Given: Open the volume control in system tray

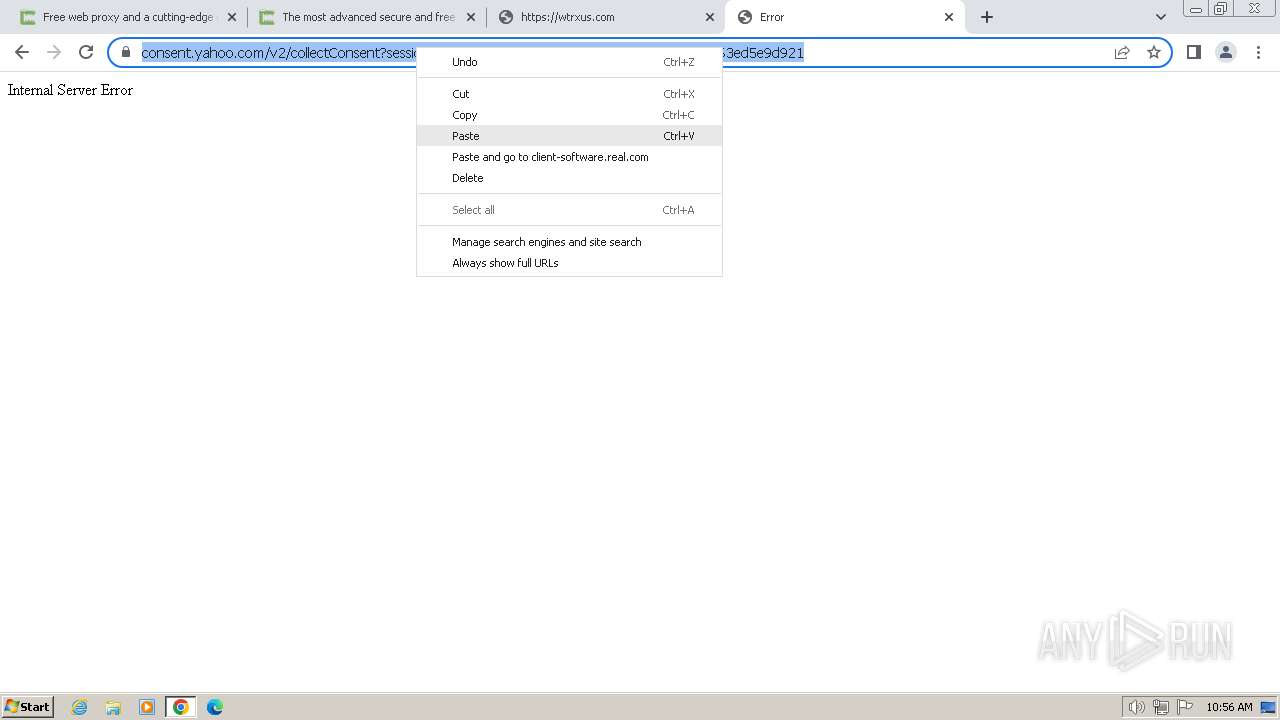Looking at the screenshot, I should point(1137,707).
